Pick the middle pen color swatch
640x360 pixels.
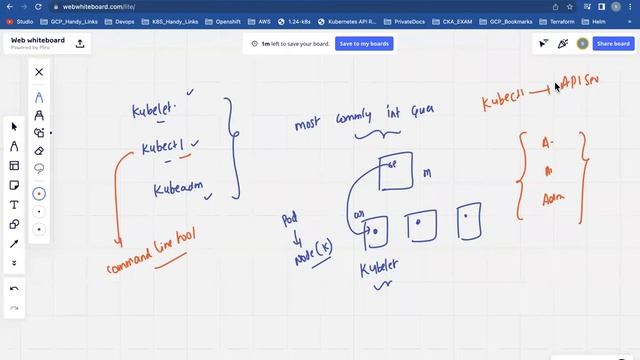(39, 212)
